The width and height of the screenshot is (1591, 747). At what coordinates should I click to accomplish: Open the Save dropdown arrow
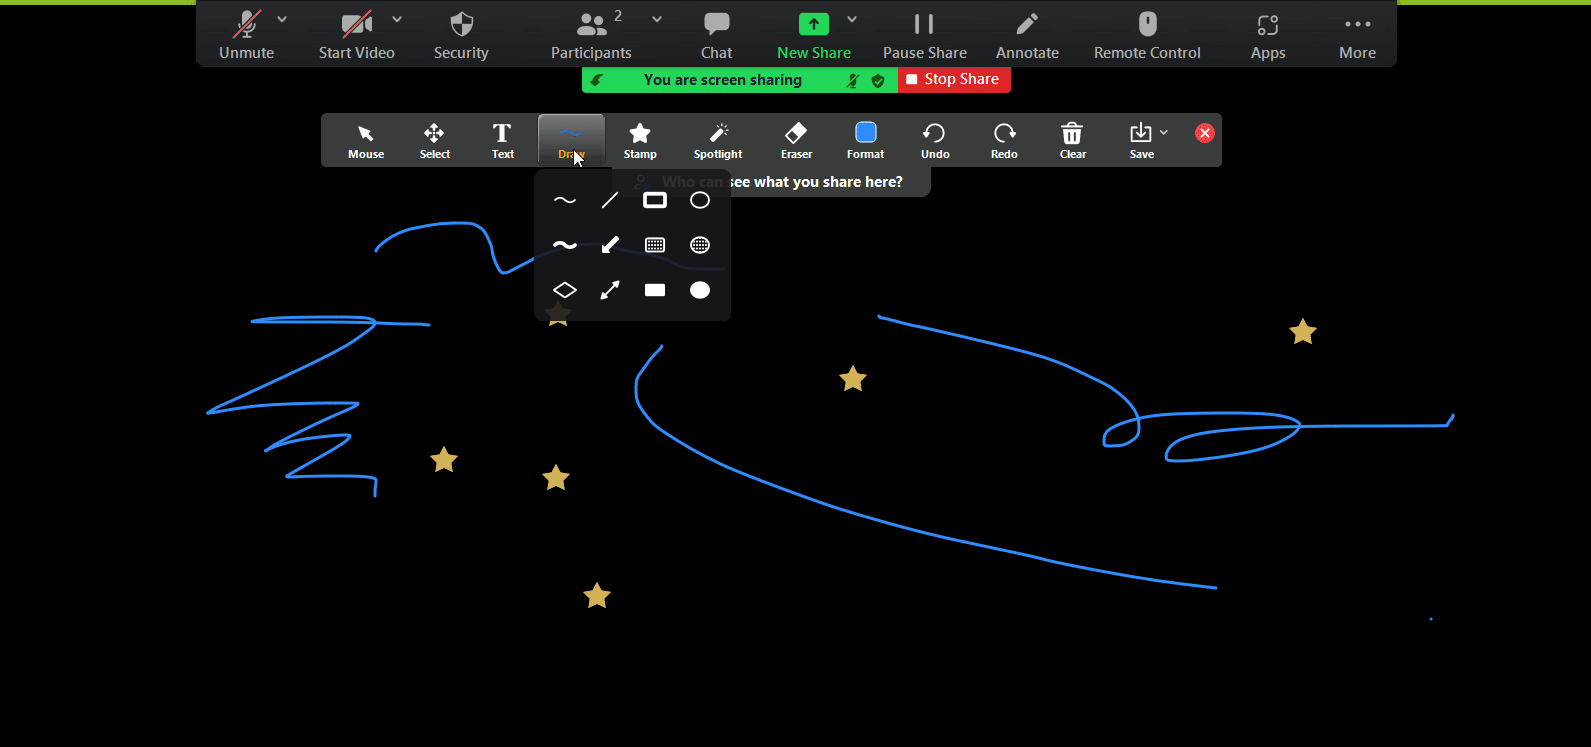point(1164,132)
